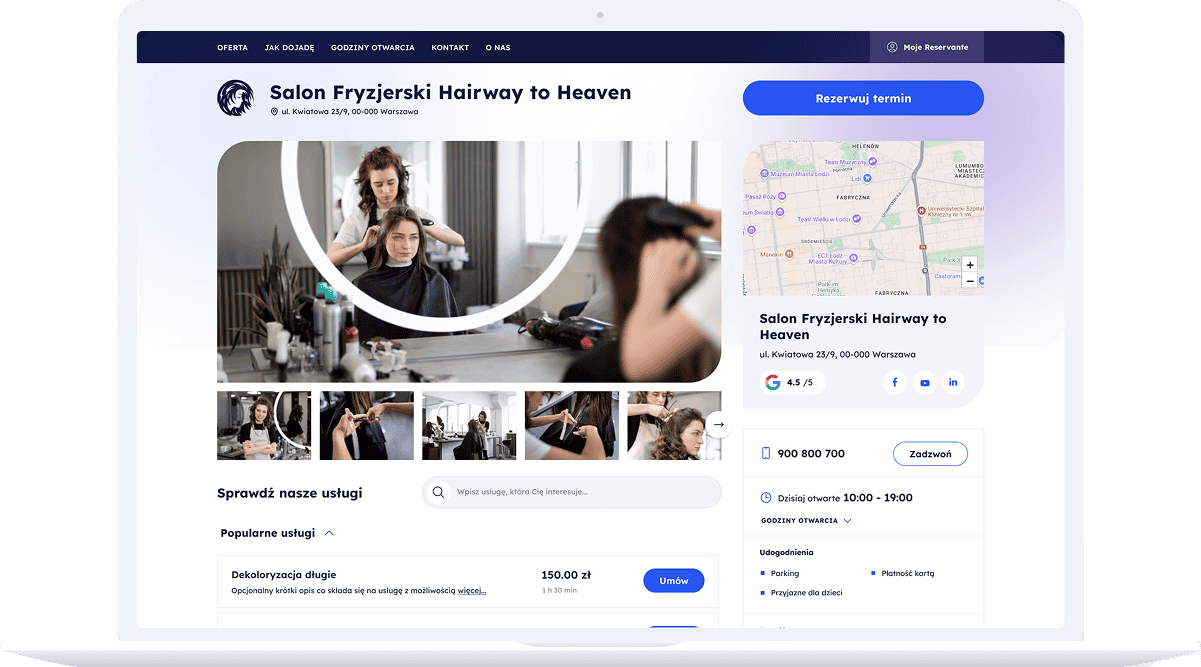Click the Zadzwoń call button
The image size is (1201, 667).
[x=930, y=454]
